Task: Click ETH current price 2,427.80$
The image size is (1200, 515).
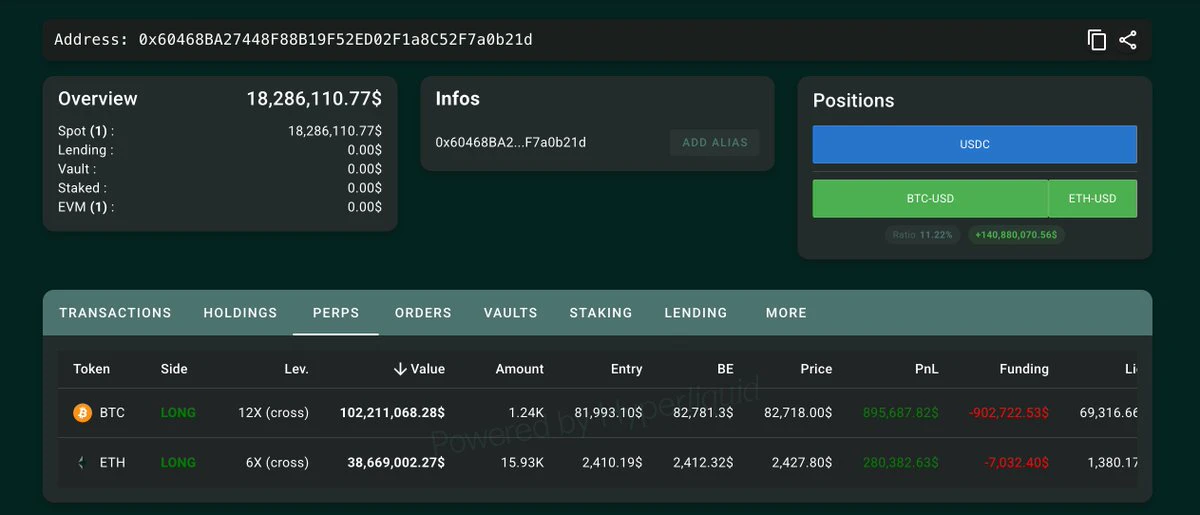Action: pyautogui.click(x=802, y=462)
